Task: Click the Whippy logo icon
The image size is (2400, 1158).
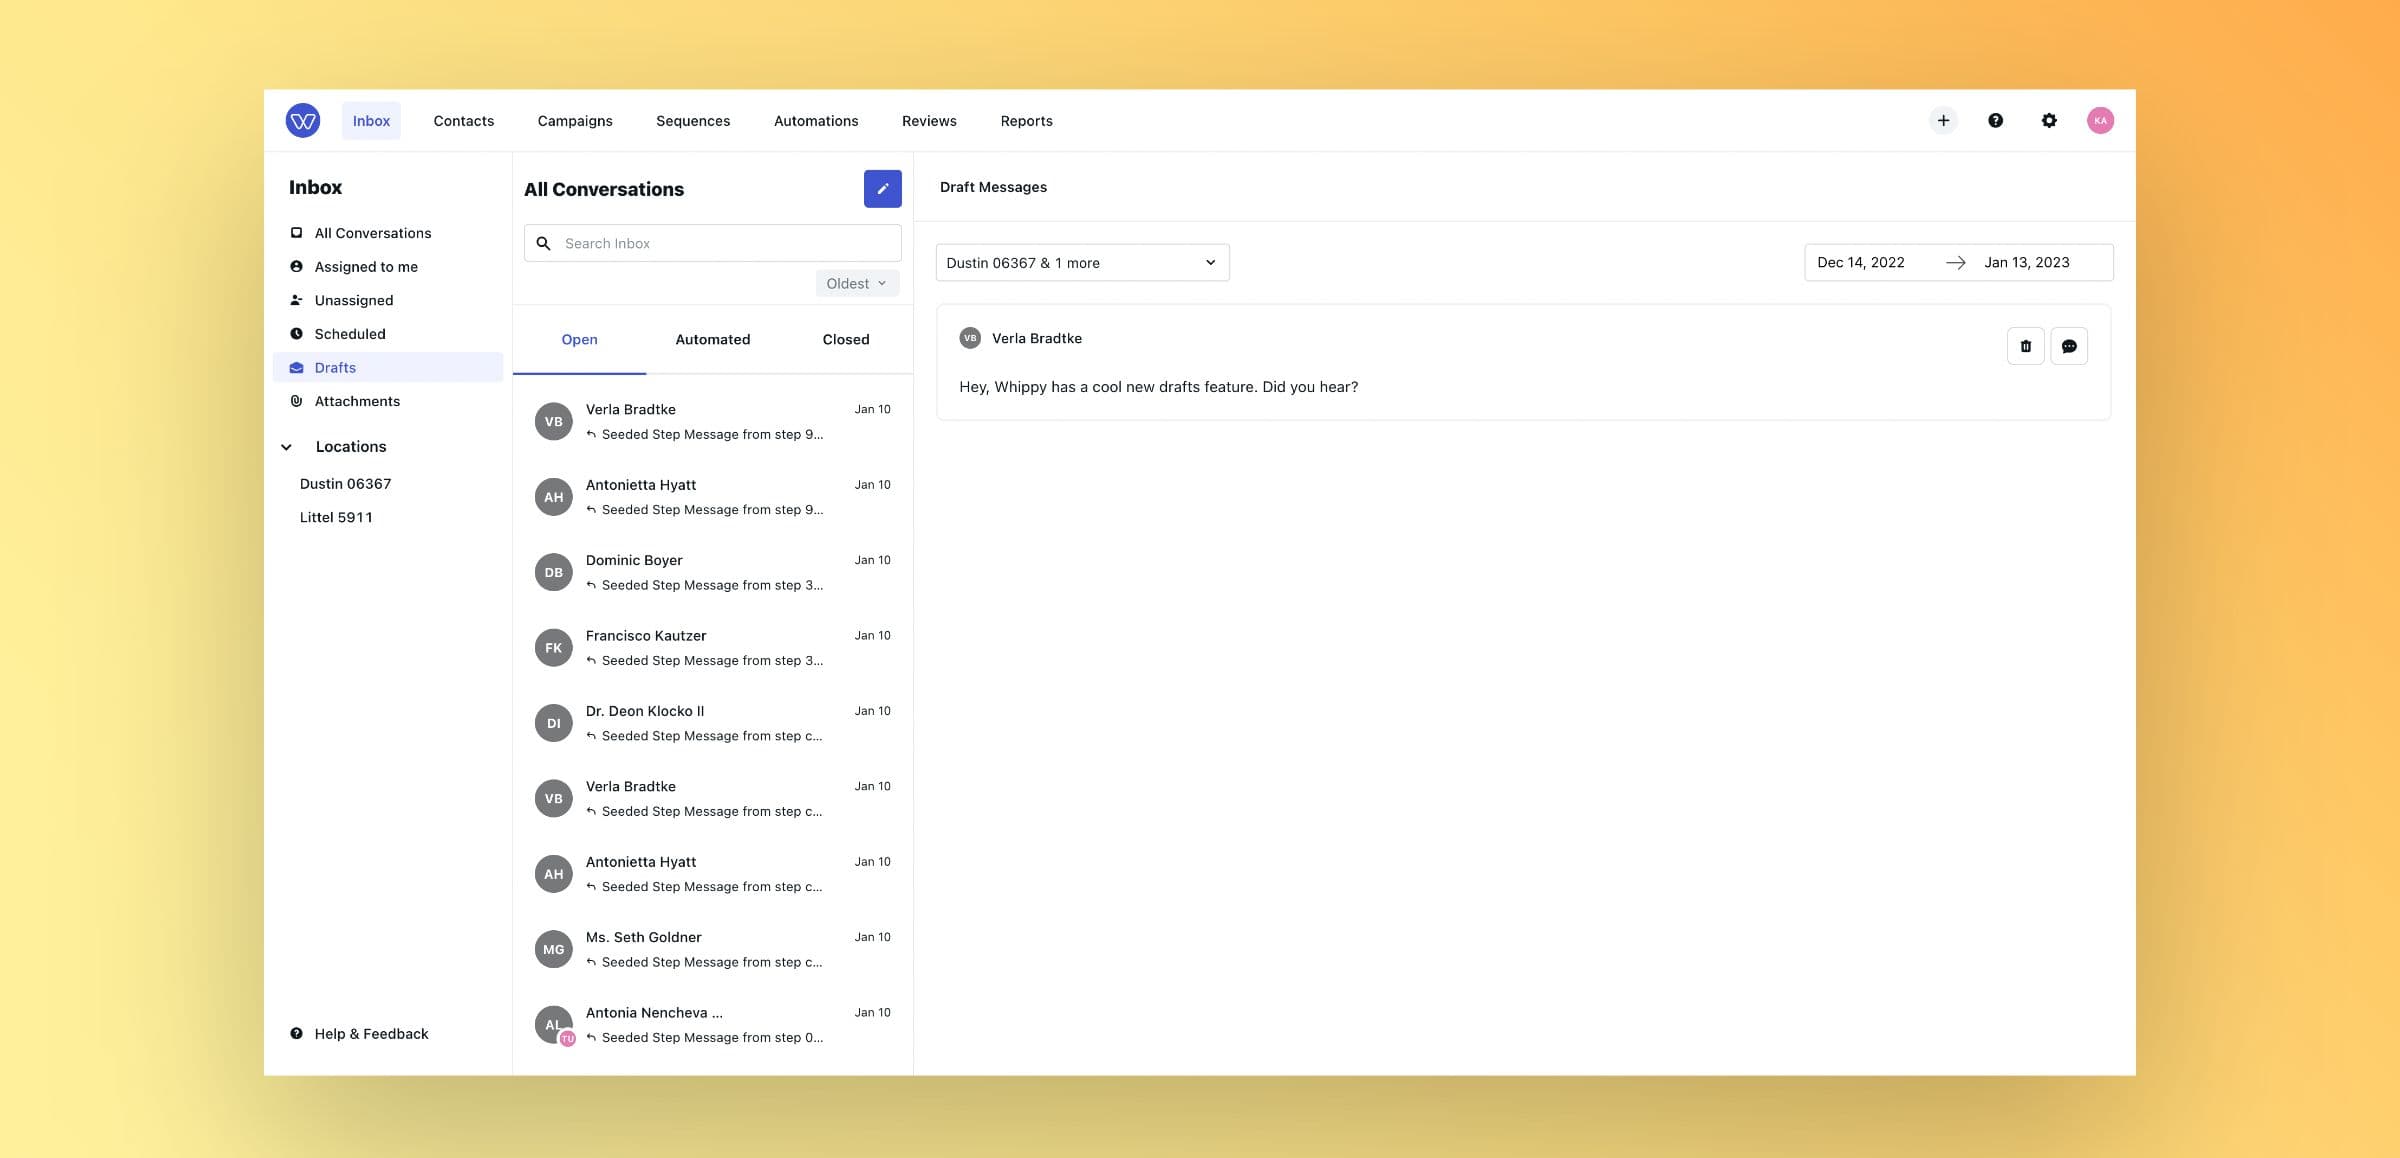Action: (302, 121)
